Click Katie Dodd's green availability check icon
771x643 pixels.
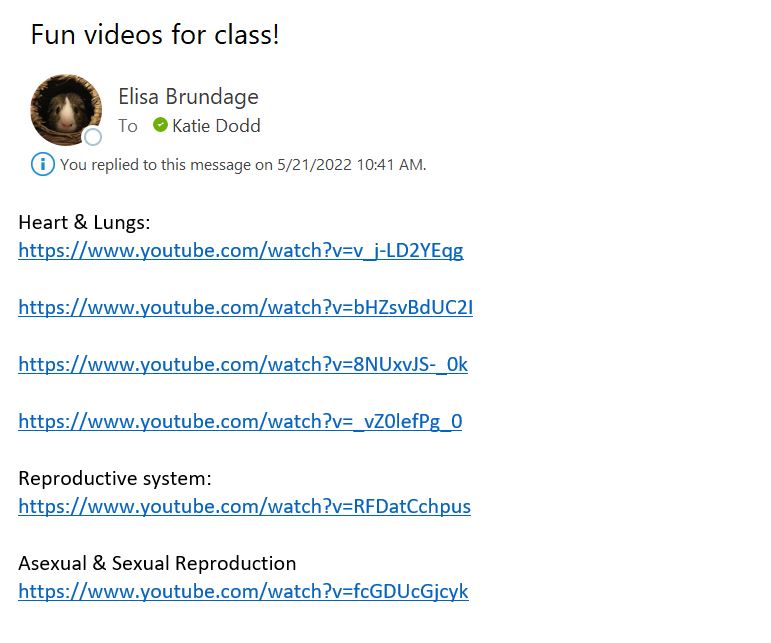click(160, 125)
